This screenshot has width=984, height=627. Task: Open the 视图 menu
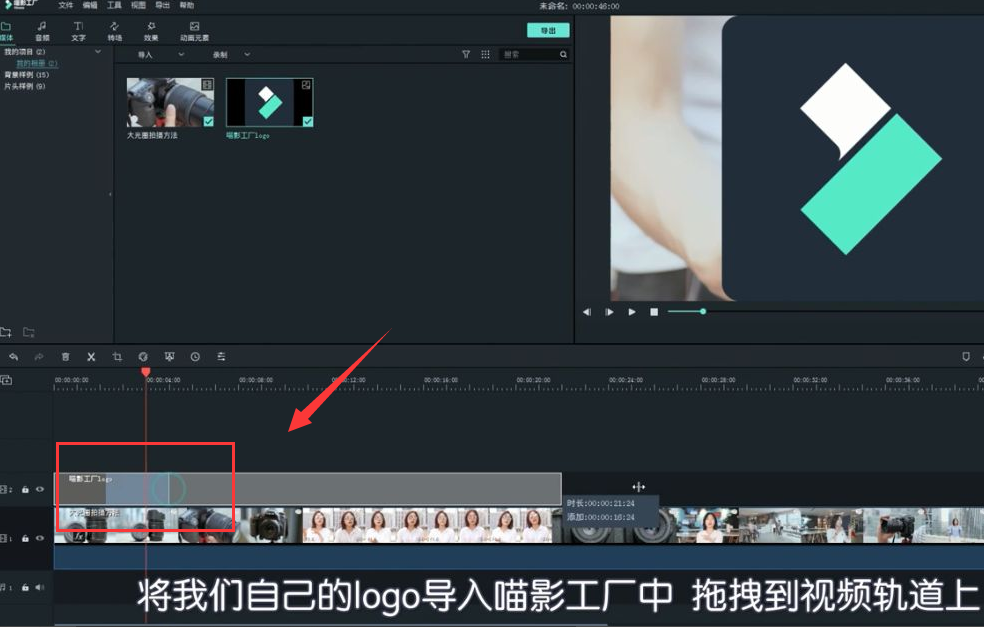click(x=138, y=6)
